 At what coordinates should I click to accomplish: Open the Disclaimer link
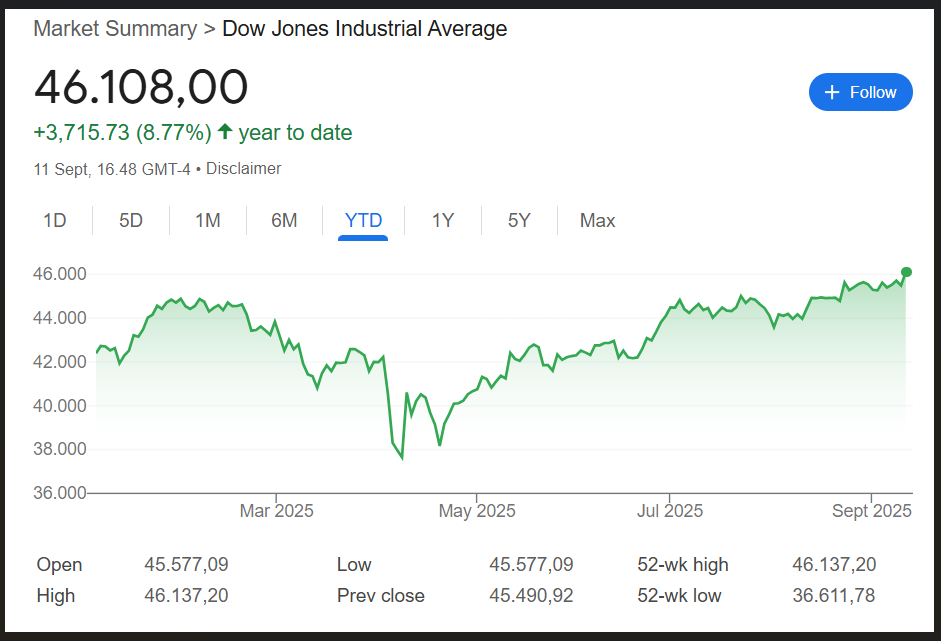coord(244,169)
